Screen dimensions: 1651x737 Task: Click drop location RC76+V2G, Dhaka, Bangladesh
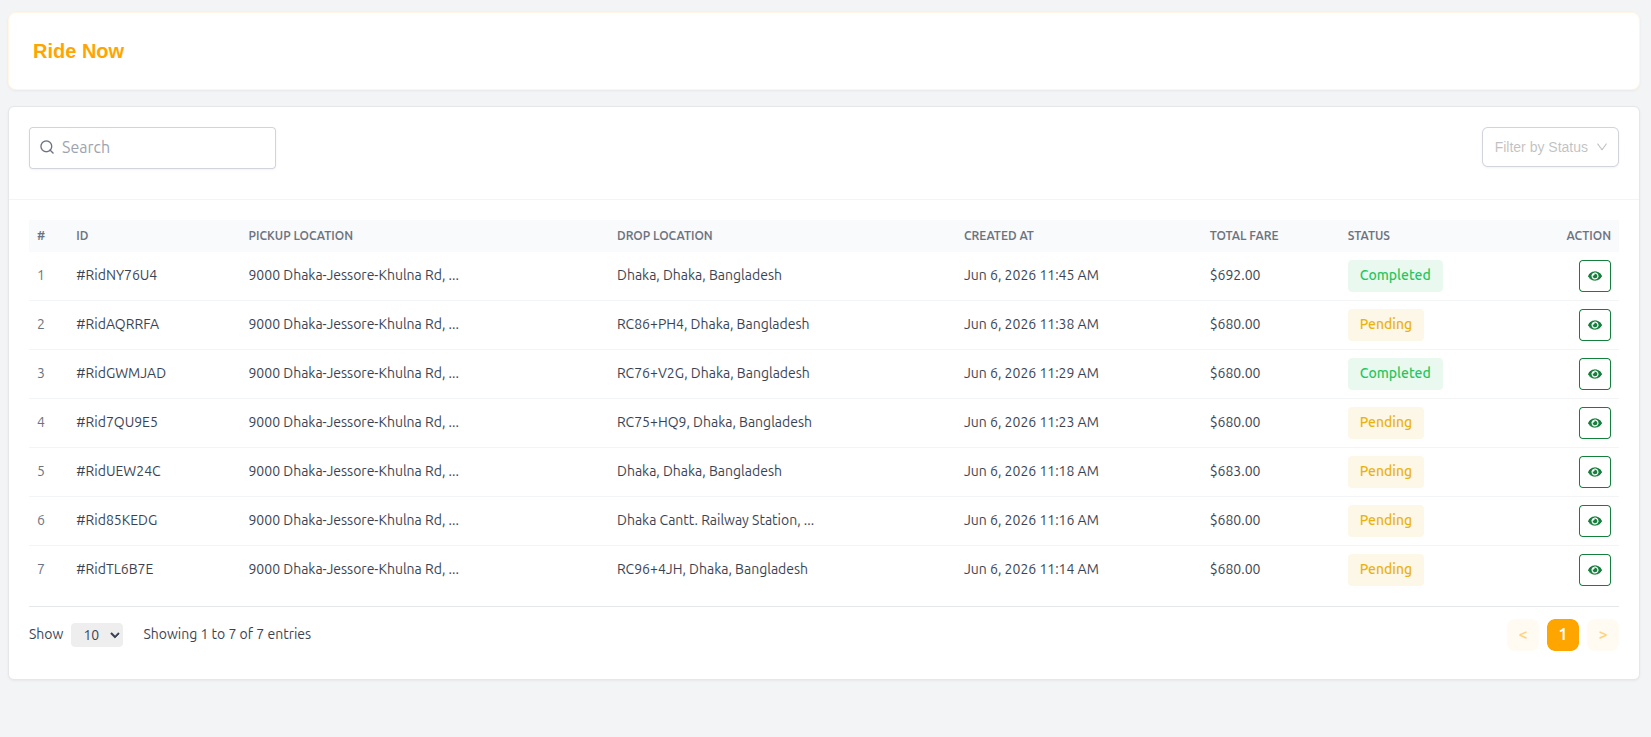(x=713, y=373)
